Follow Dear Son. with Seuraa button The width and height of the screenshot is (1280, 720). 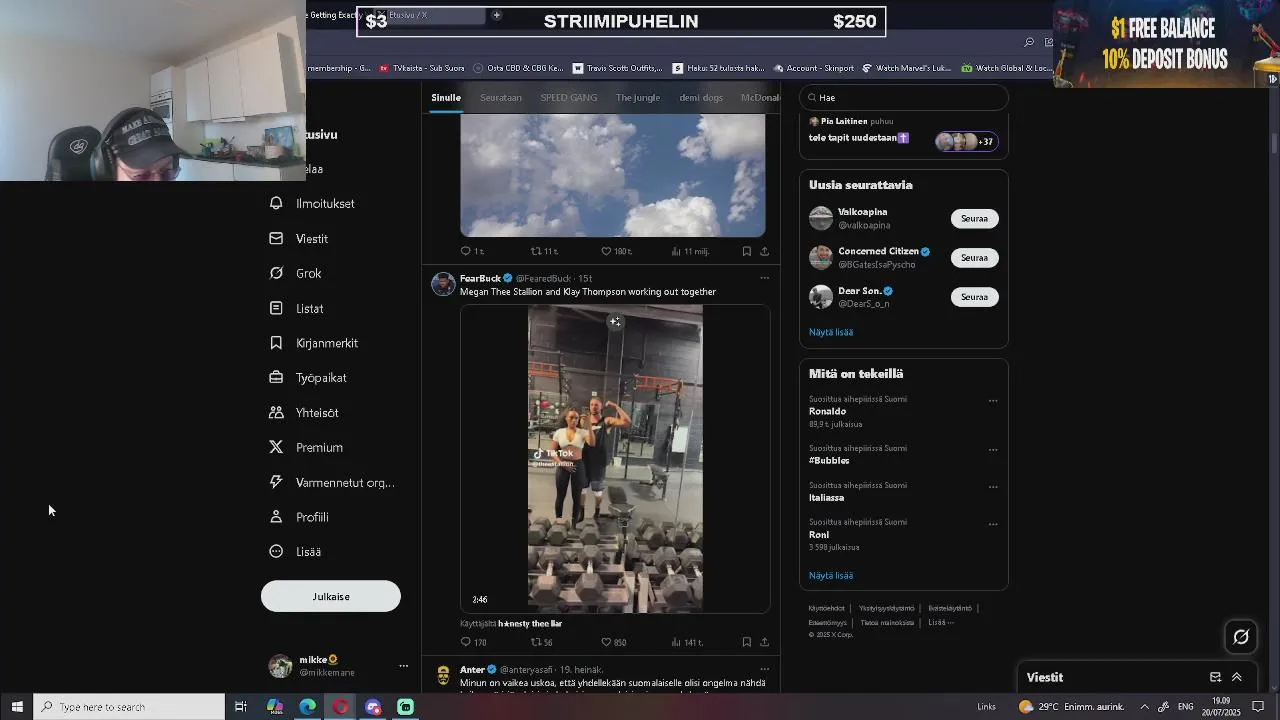point(974,296)
